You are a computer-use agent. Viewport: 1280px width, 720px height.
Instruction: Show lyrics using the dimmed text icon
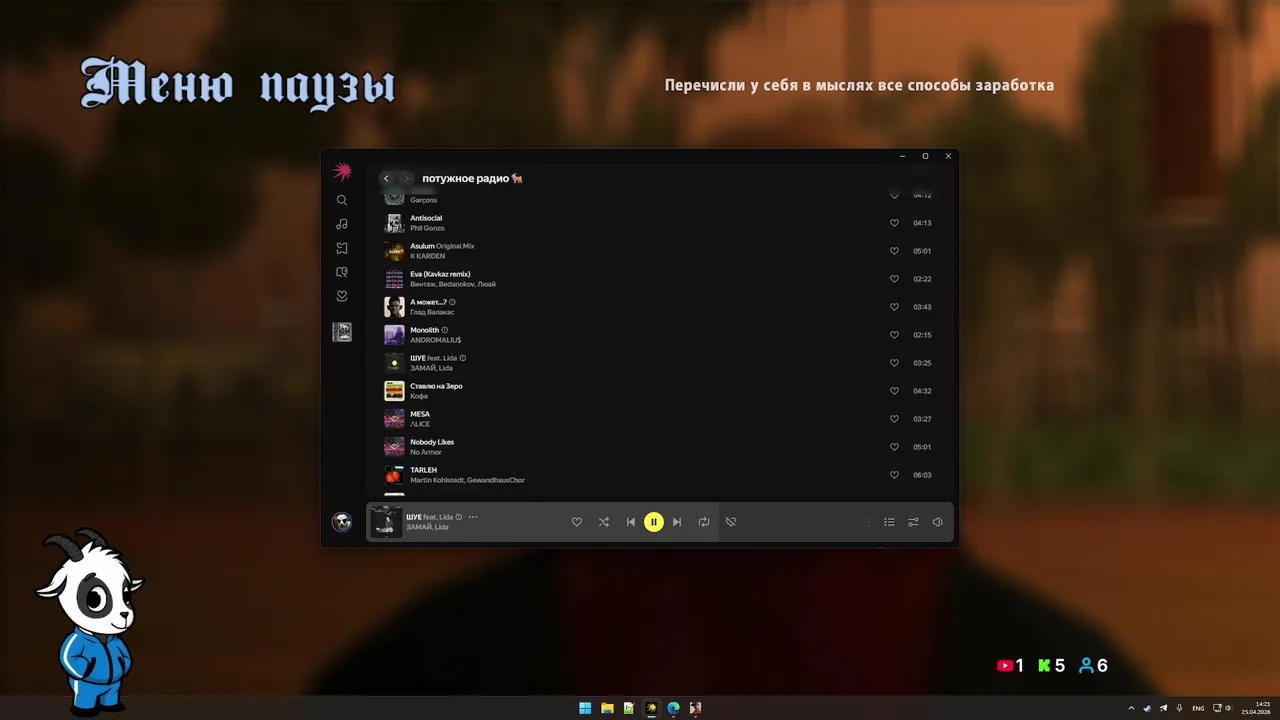click(x=866, y=522)
